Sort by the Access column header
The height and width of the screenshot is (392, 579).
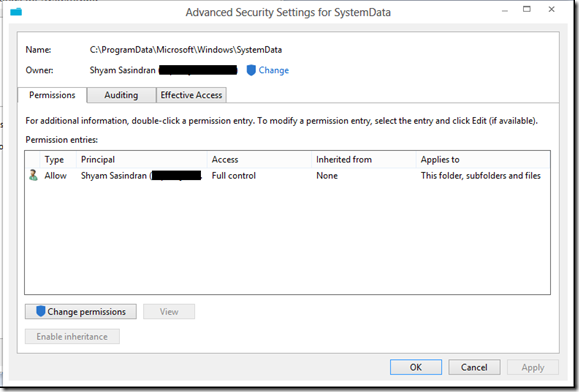(260, 159)
